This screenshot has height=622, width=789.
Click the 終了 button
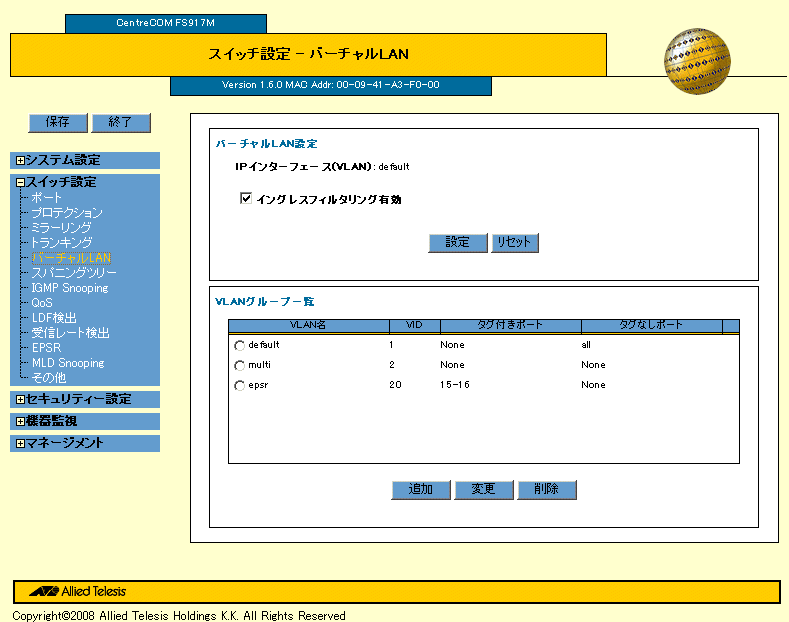[121, 123]
